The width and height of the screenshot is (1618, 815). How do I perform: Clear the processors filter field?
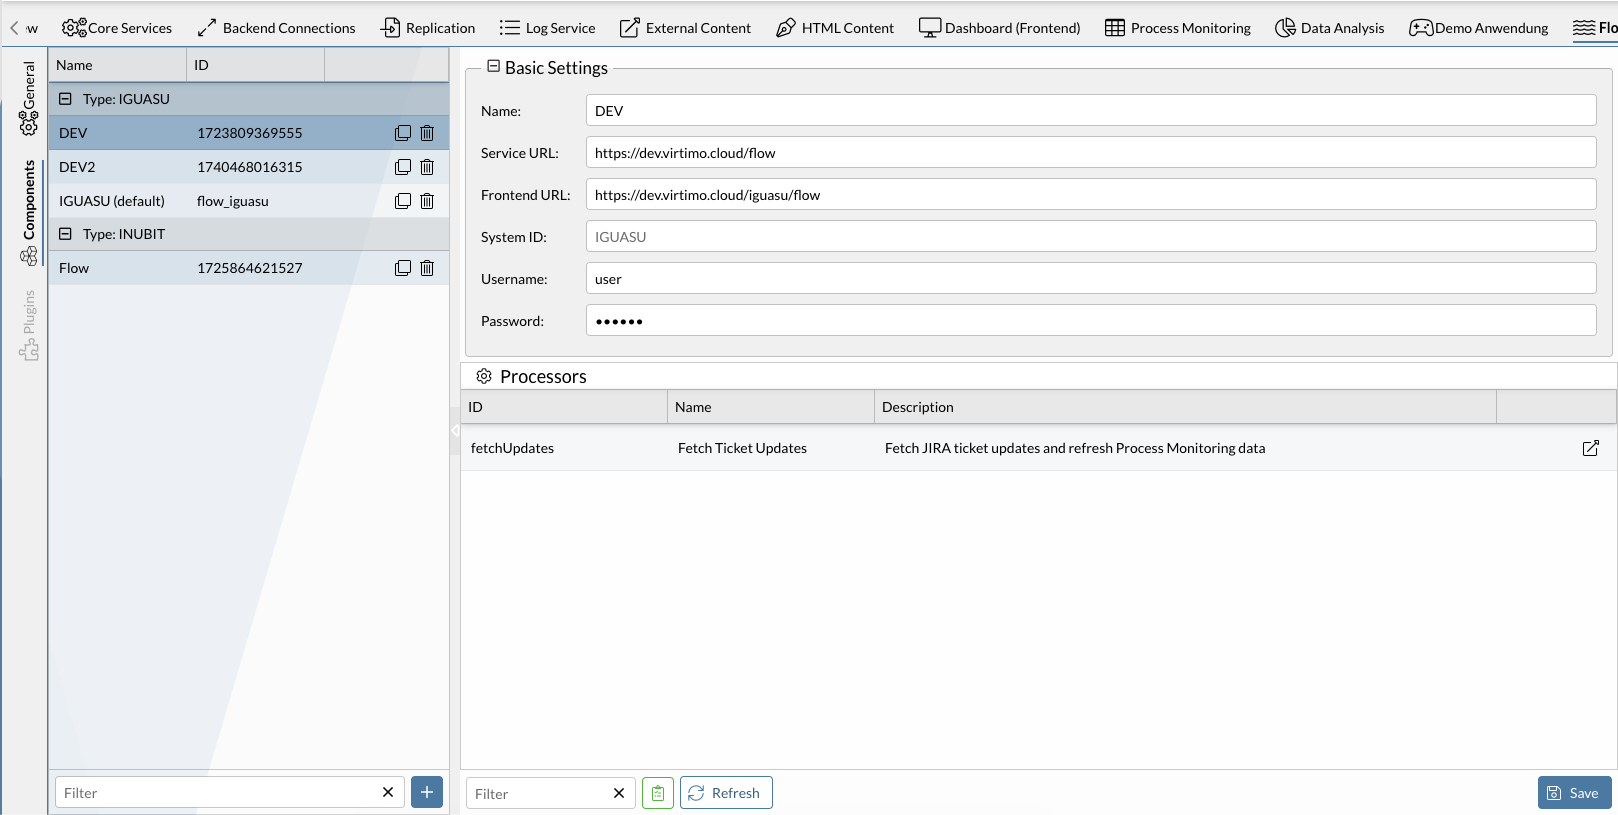click(x=619, y=793)
